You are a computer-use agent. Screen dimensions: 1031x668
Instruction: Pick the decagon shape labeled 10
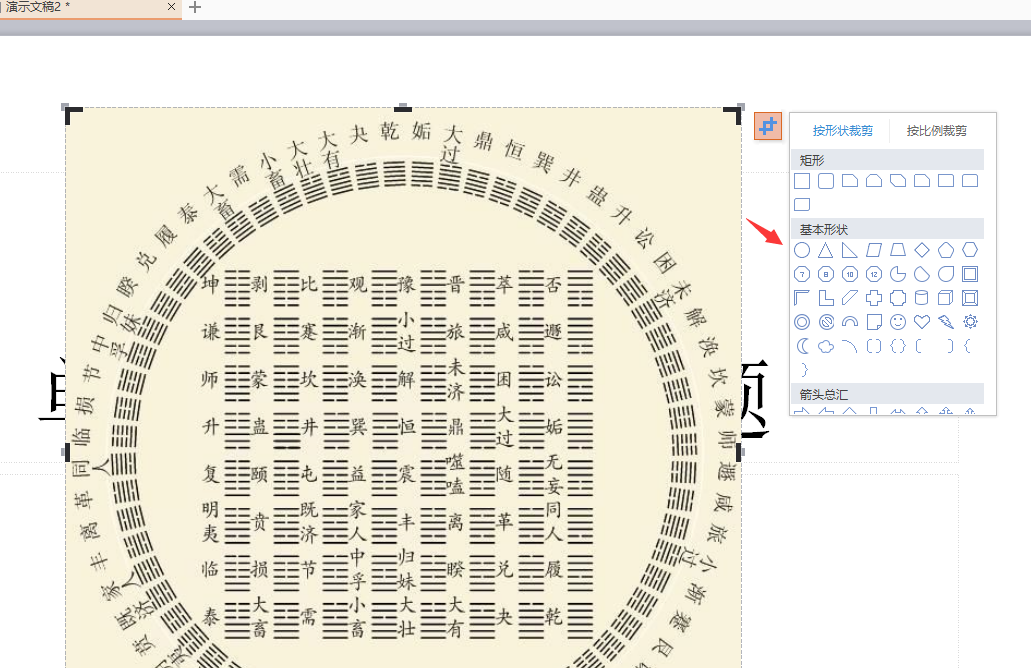(x=850, y=274)
